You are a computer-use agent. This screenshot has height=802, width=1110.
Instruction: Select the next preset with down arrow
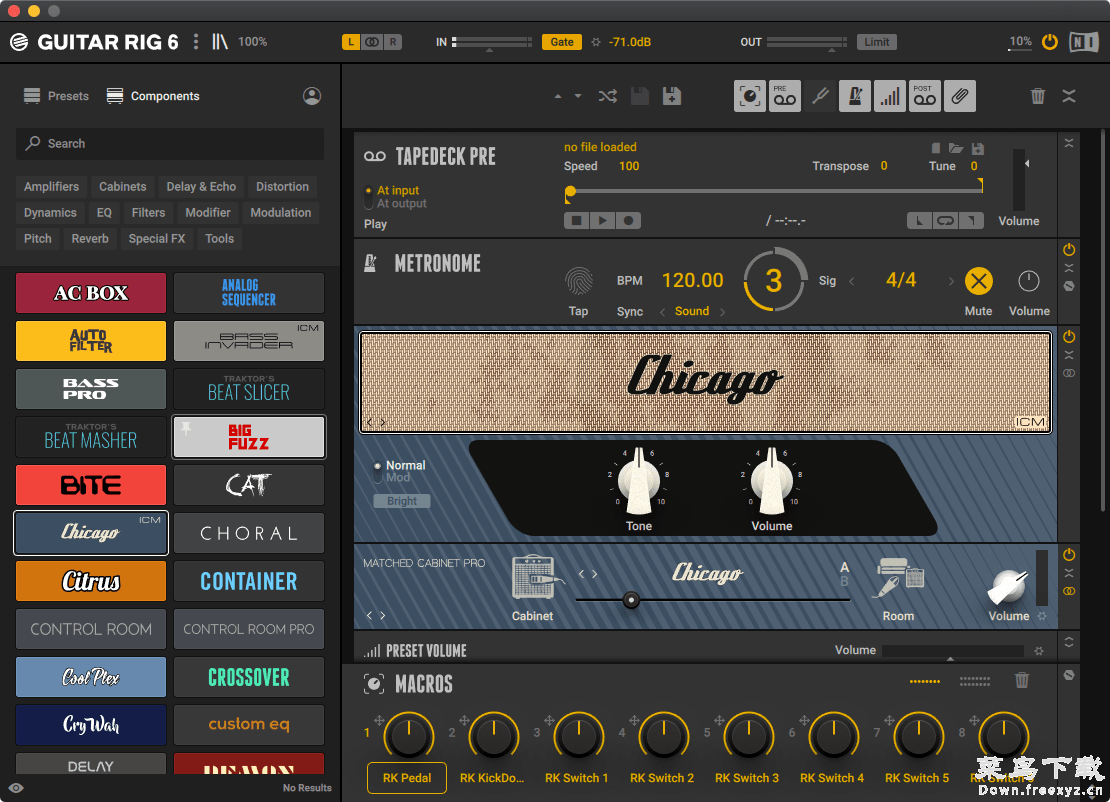click(578, 96)
